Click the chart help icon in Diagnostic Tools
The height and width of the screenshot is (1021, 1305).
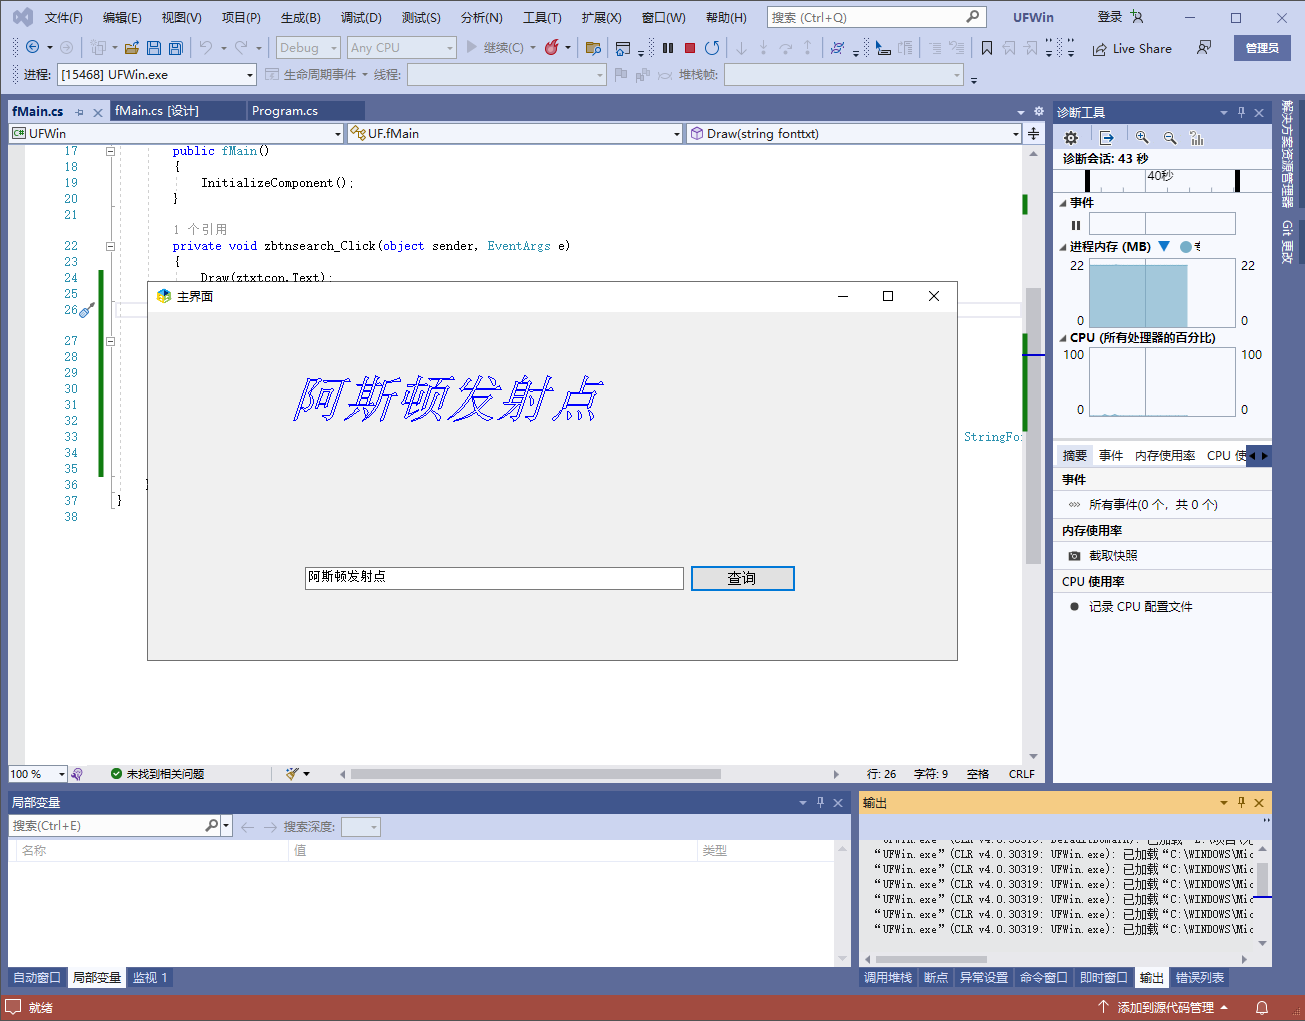pos(1197,138)
